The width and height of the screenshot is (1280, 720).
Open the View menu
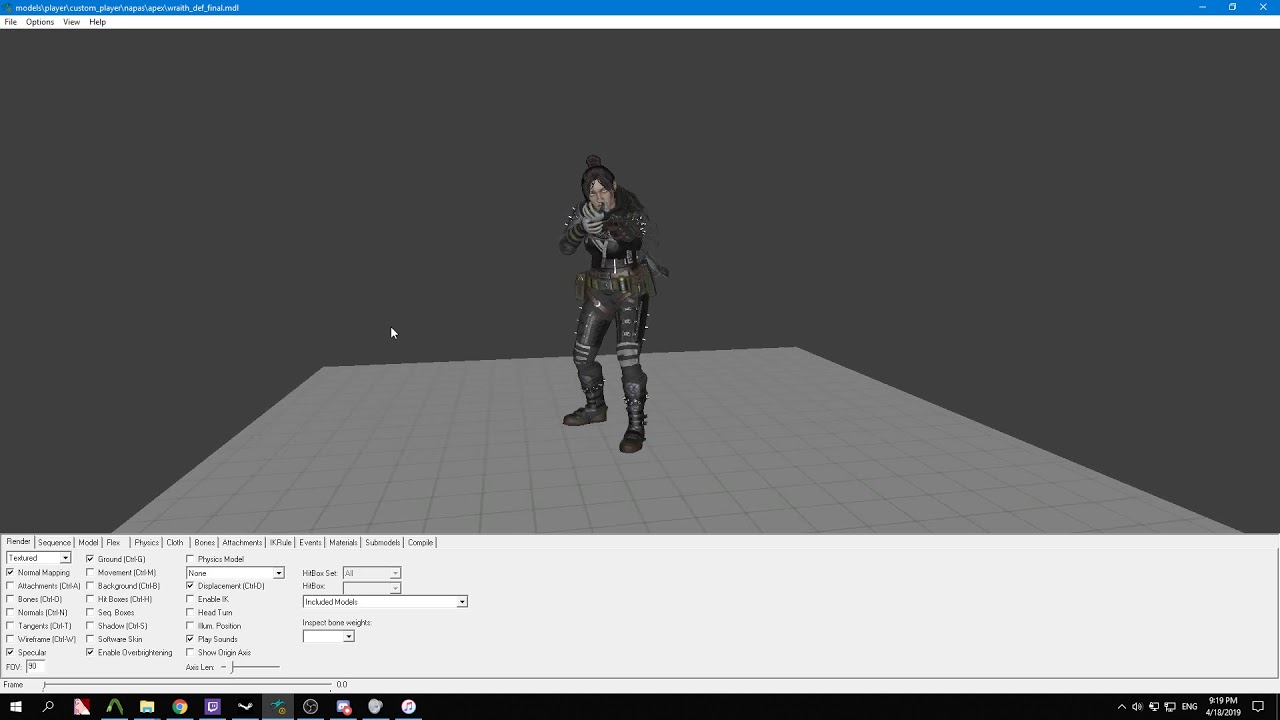coord(72,22)
